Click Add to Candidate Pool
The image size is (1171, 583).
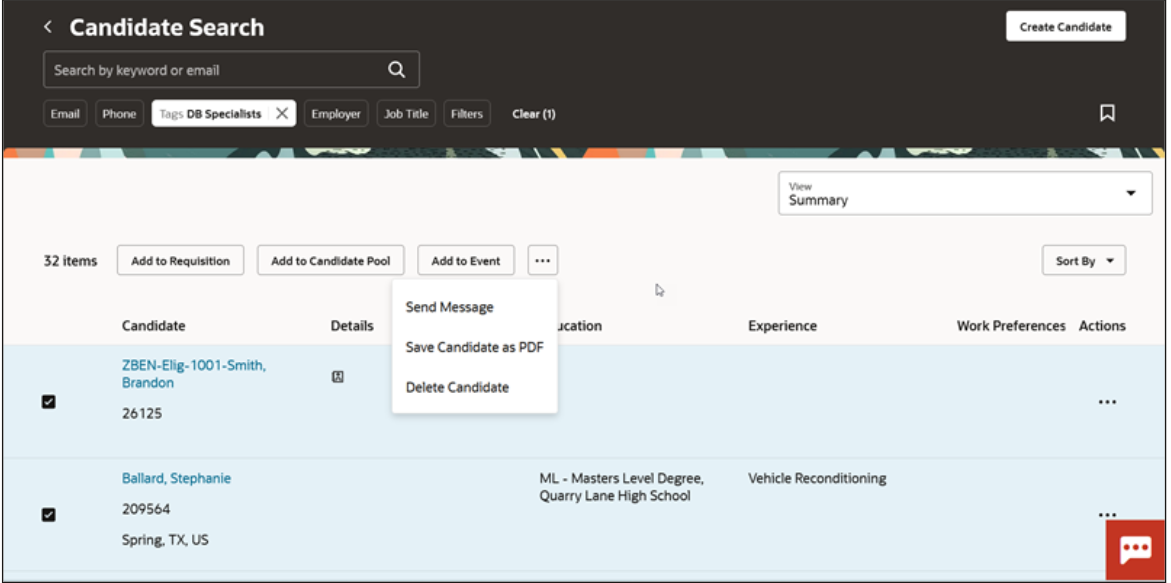click(x=330, y=261)
